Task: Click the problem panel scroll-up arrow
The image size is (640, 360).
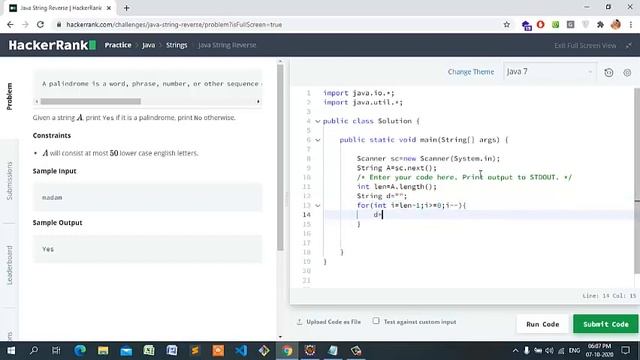Action: [x=280, y=62]
